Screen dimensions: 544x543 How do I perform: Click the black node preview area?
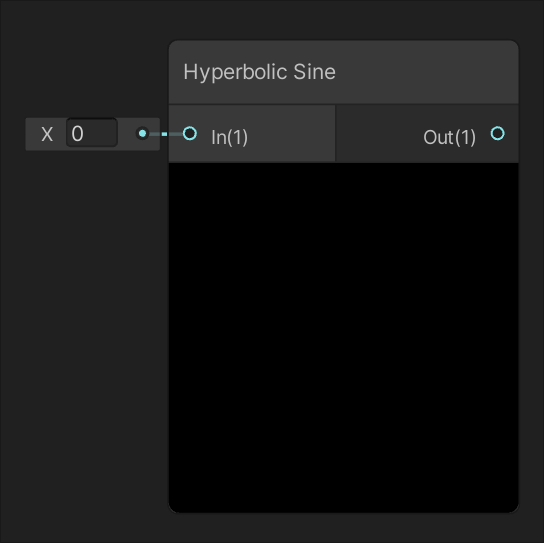[x=343, y=337]
